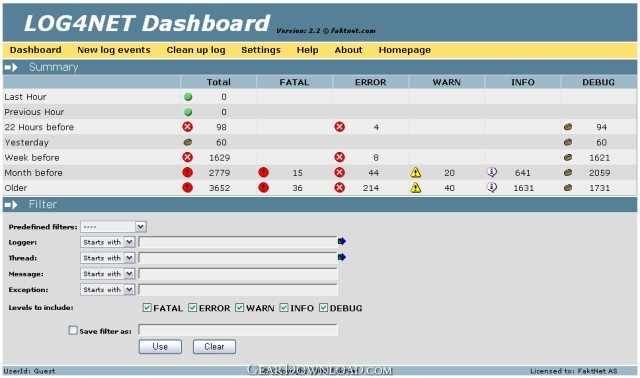Click blue arrow icon next to Logger field
Screen dimensions: 640x378
[342, 241]
